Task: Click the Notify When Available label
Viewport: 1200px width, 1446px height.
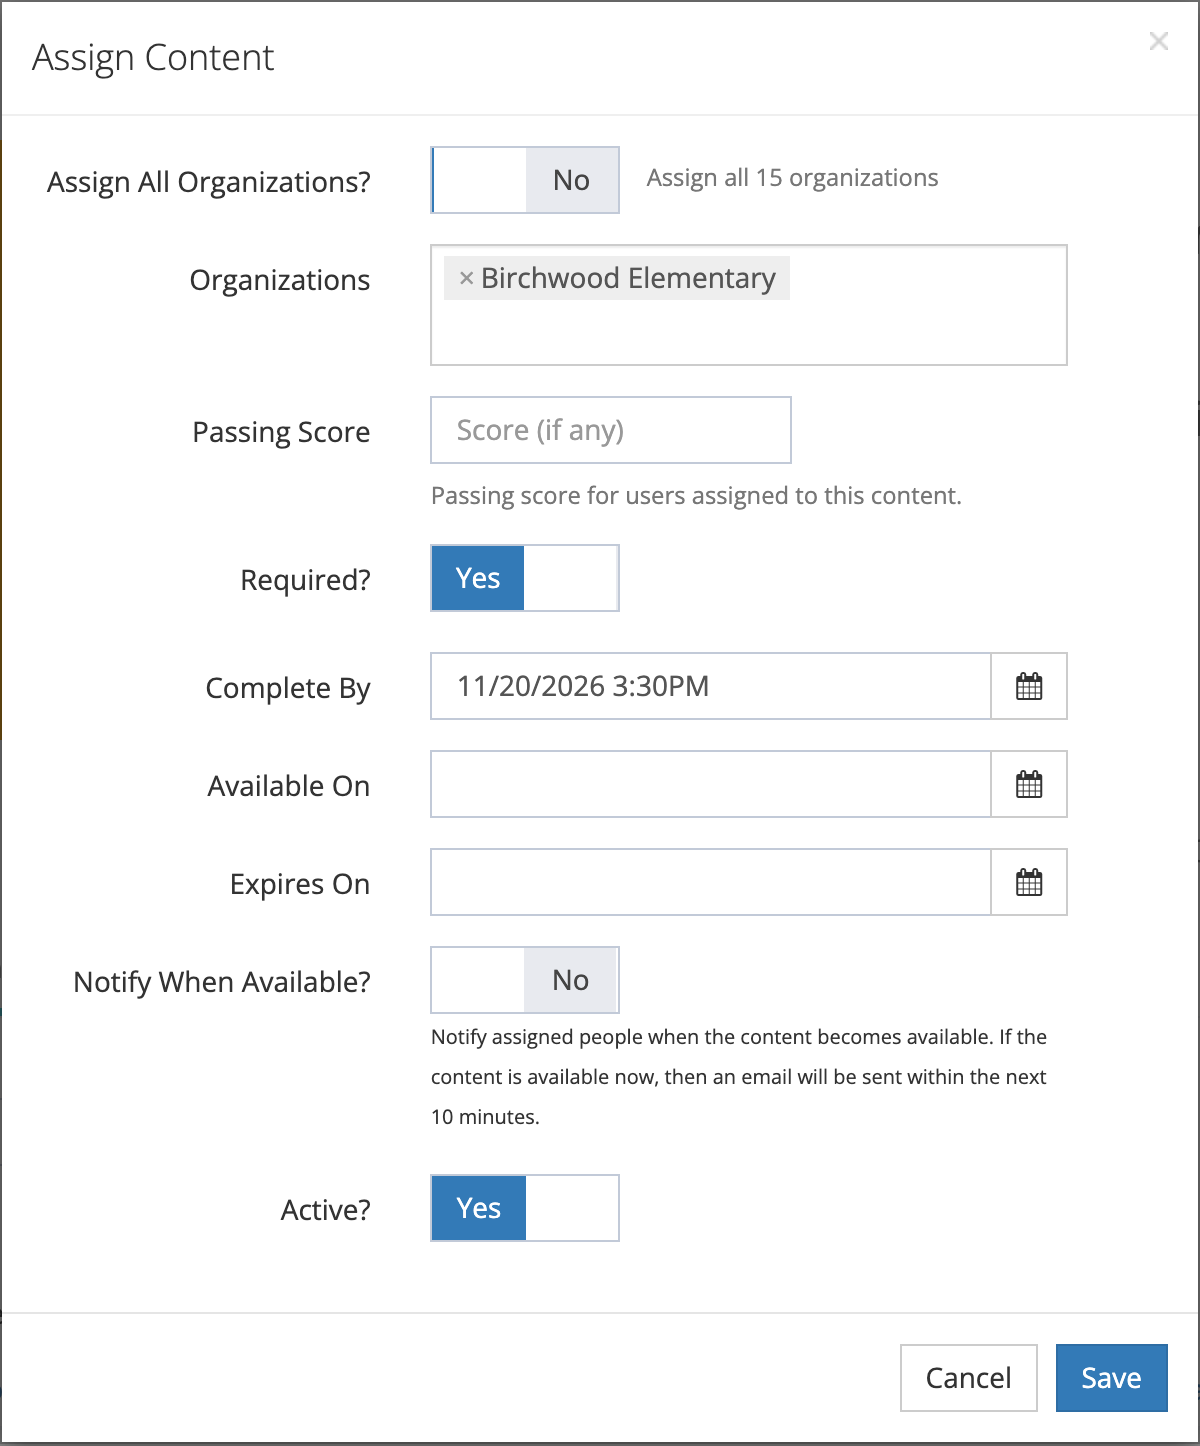Action: [222, 982]
